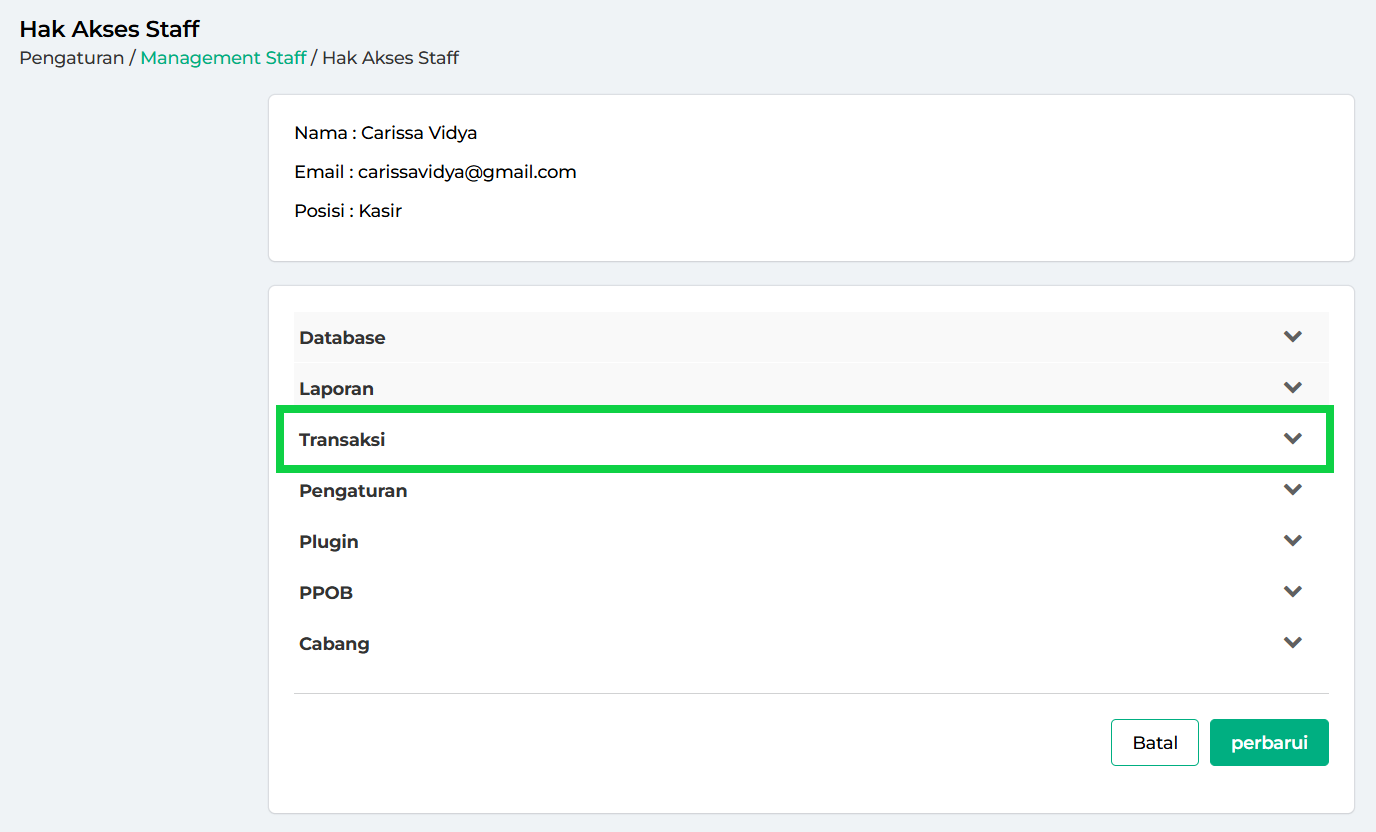Click the green perbarui button

1268,743
